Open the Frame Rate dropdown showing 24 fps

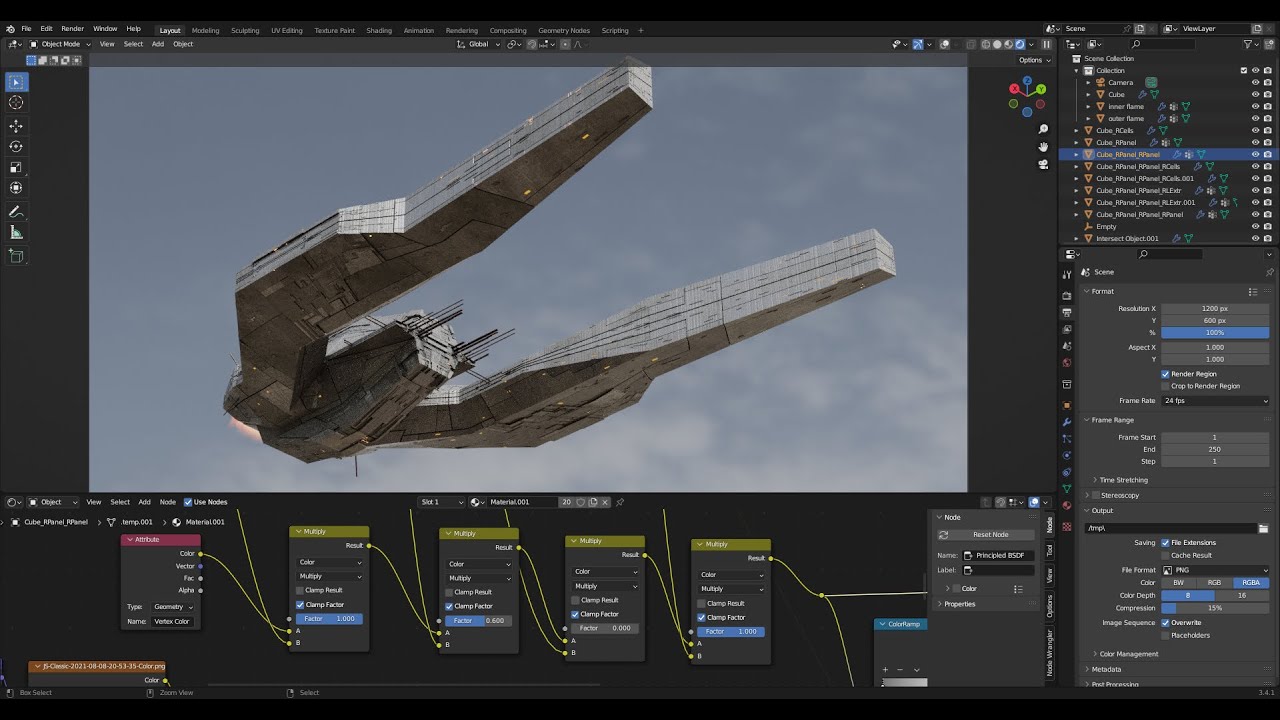point(1215,401)
